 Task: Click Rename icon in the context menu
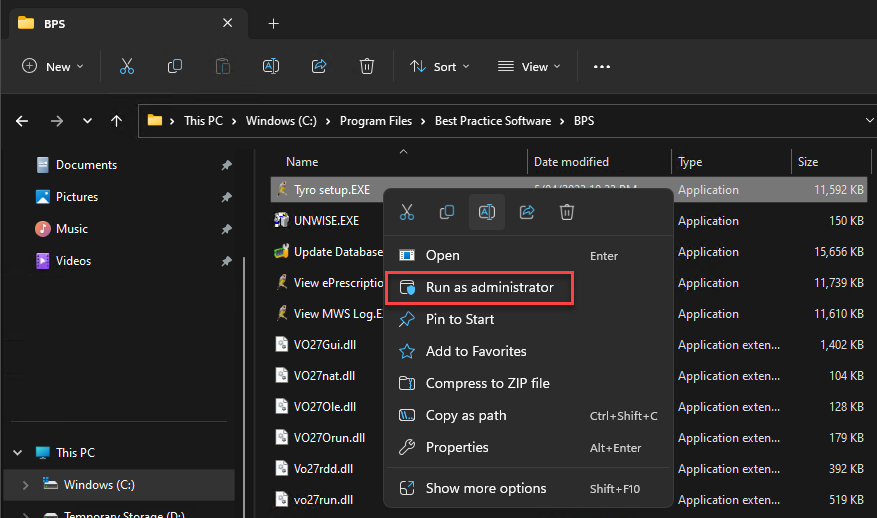coord(487,212)
